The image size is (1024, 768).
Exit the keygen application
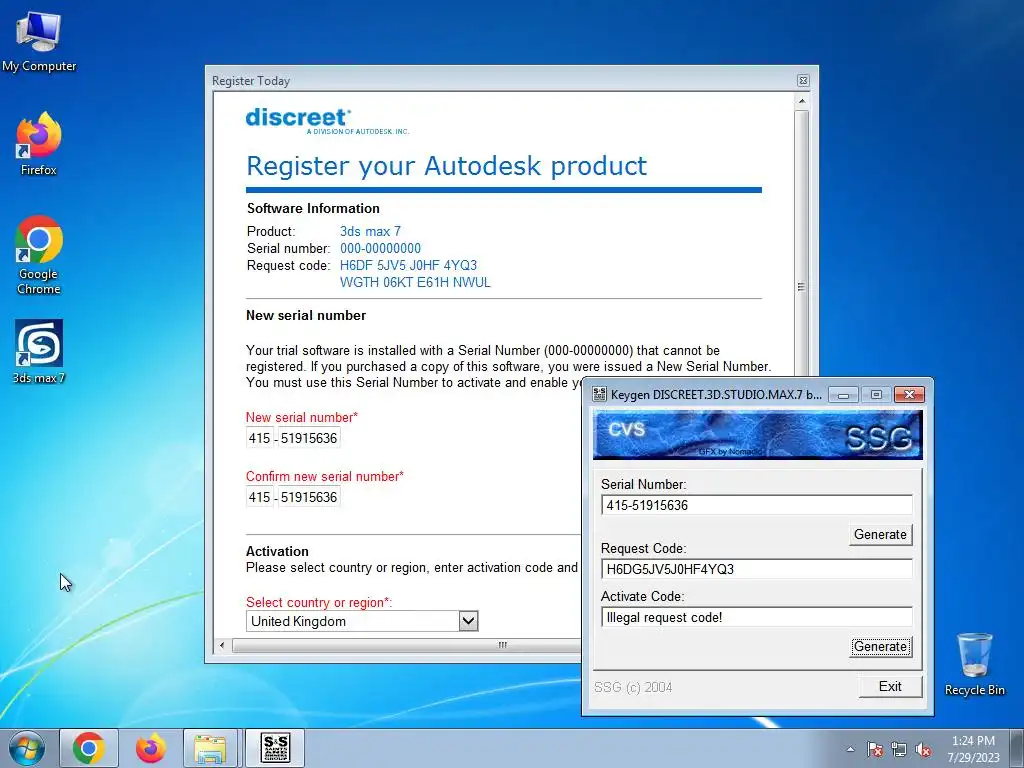[890, 686]
